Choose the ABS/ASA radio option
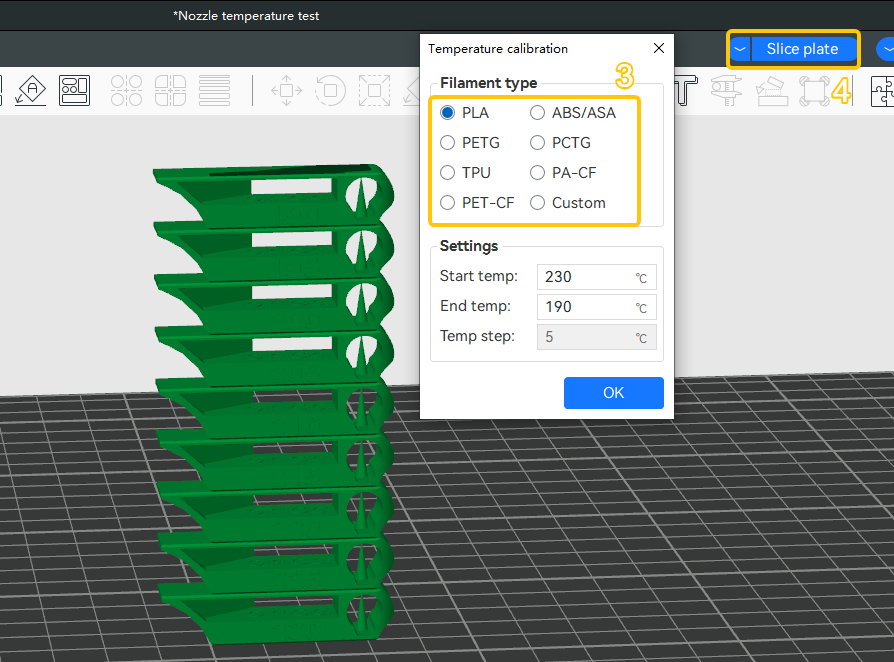The height and width of the screenshot is (662, 894). point(573,113)
